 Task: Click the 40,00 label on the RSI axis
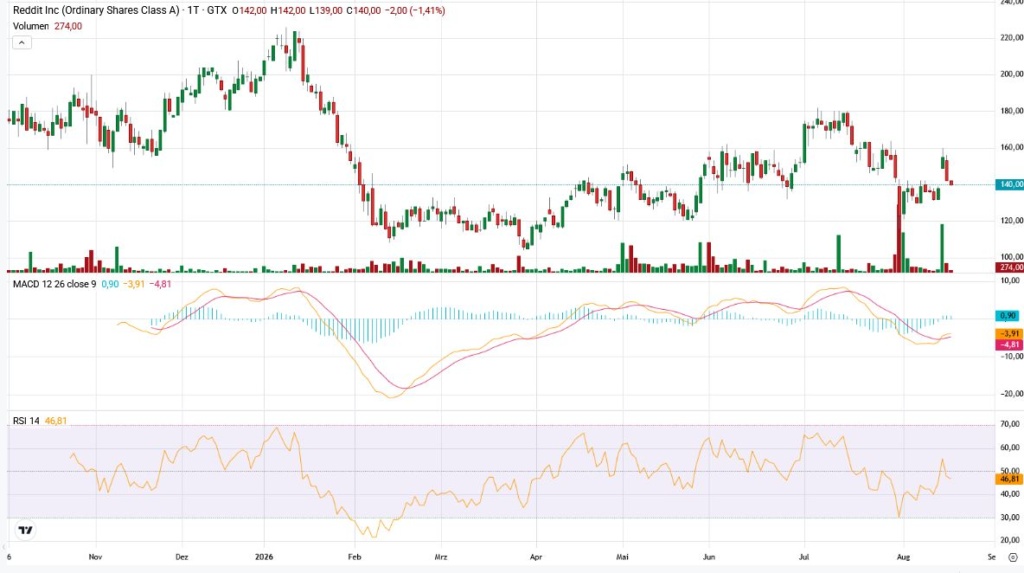(x=1010, y=494)
